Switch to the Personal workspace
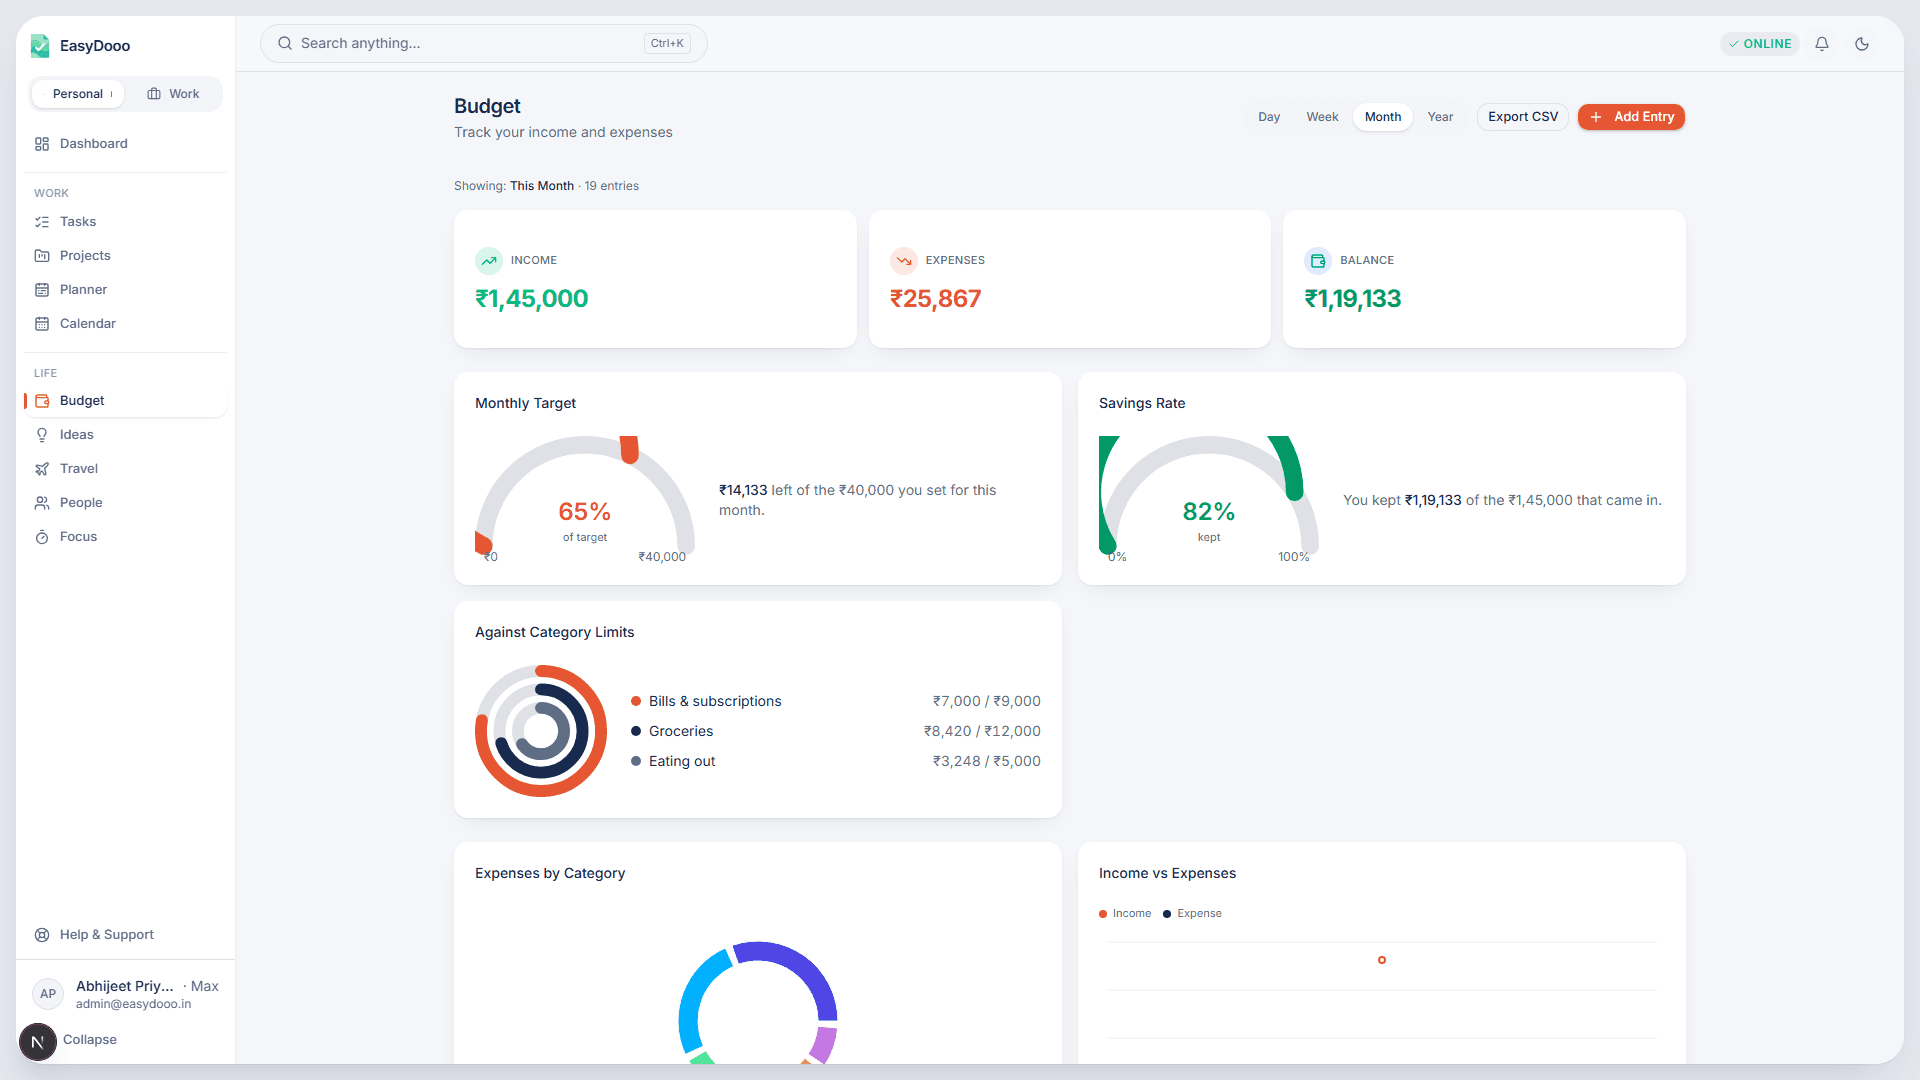This screenshot has width=1920, height=1080. coord(78,94)
